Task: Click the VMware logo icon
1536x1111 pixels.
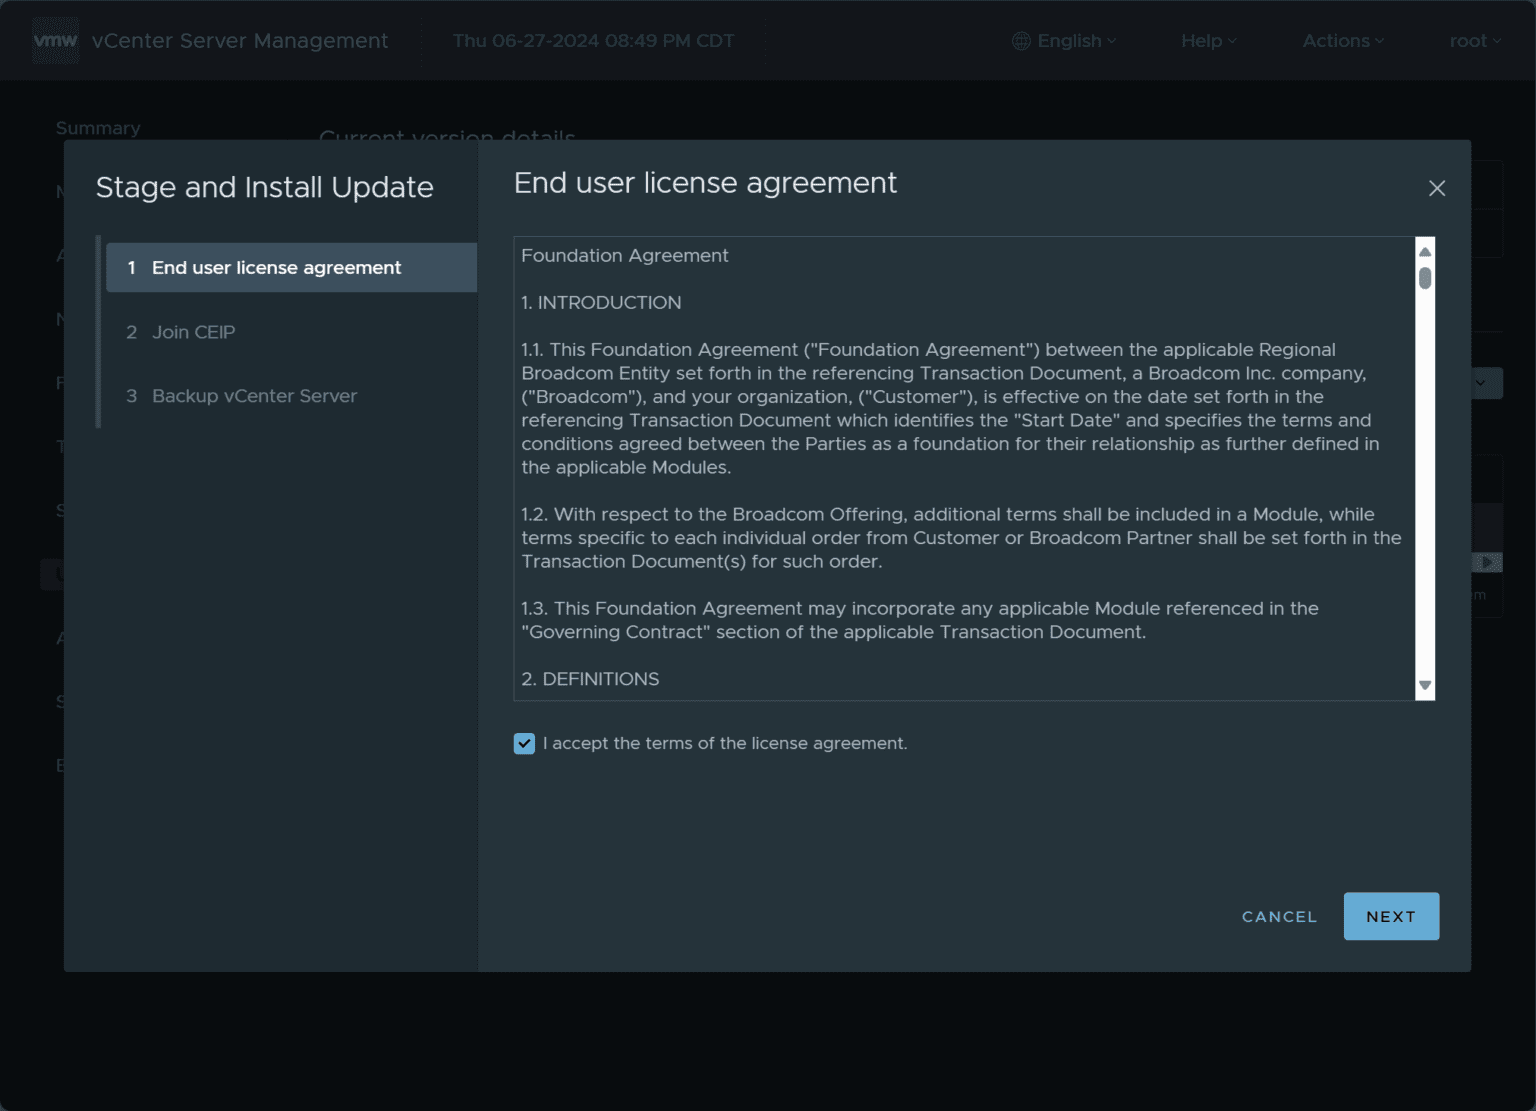Action: pos(55,41)
